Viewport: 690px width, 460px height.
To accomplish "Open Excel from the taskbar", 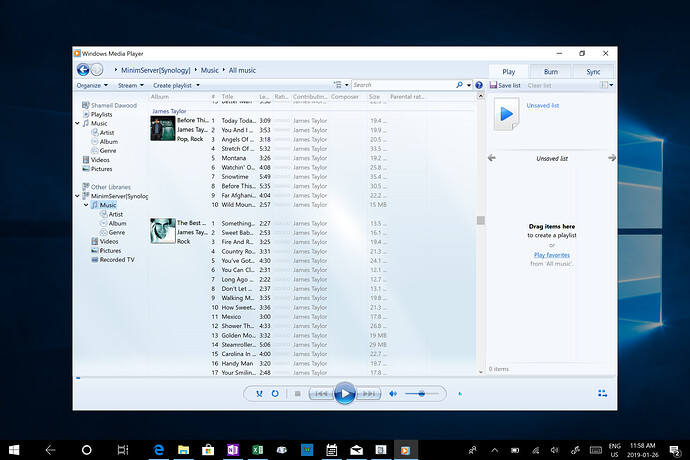I will coord(257,450).
